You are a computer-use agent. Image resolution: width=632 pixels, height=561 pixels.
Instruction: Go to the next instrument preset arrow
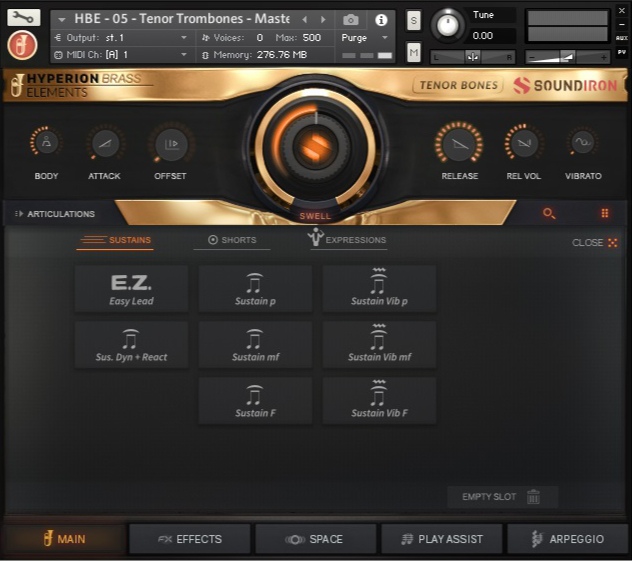click(323, 19)
